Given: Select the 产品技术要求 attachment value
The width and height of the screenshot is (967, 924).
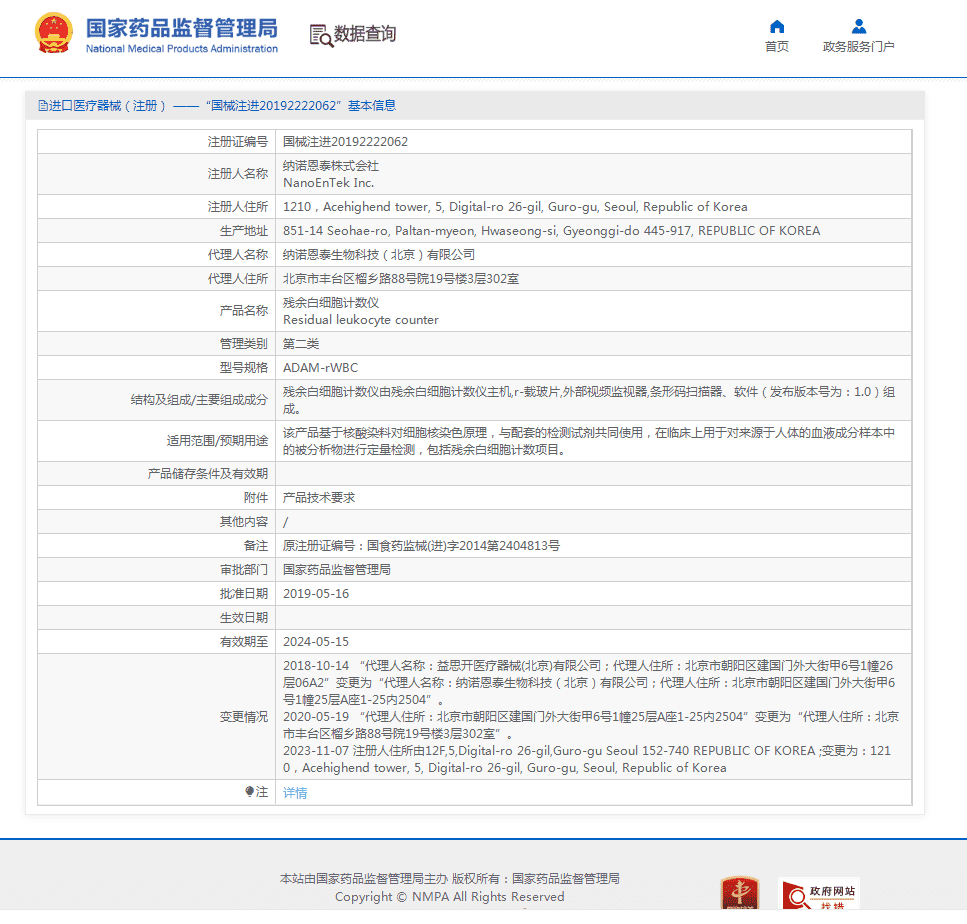Looking at the screenshot, I should point(319,498).
